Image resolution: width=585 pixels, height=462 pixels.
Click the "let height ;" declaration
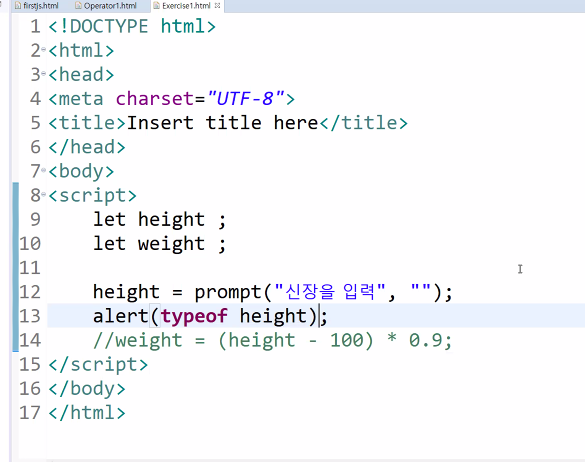tap(160, 219)
